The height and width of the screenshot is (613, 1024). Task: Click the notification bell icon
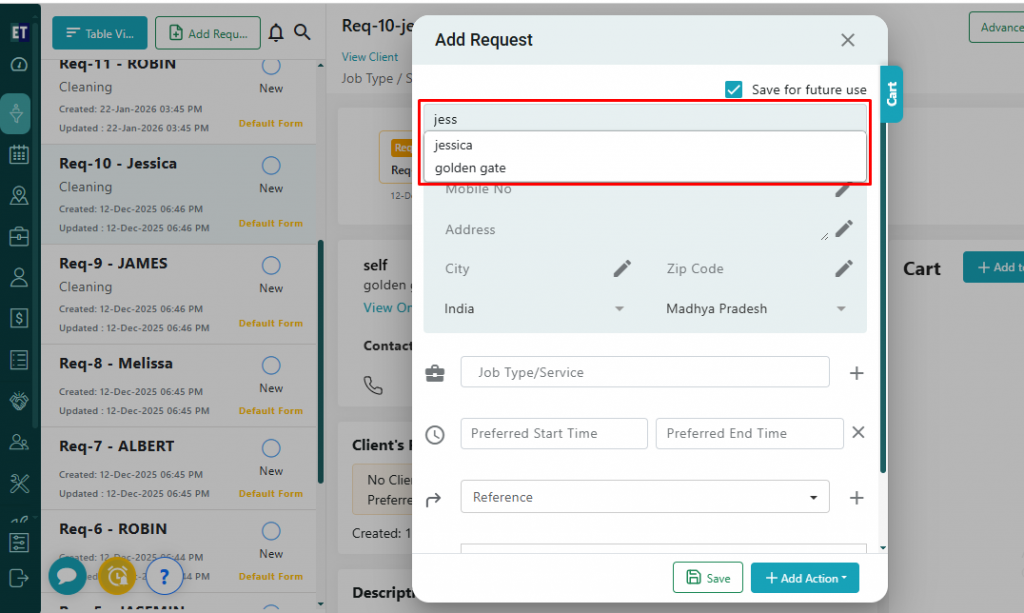tap(277, 33)
